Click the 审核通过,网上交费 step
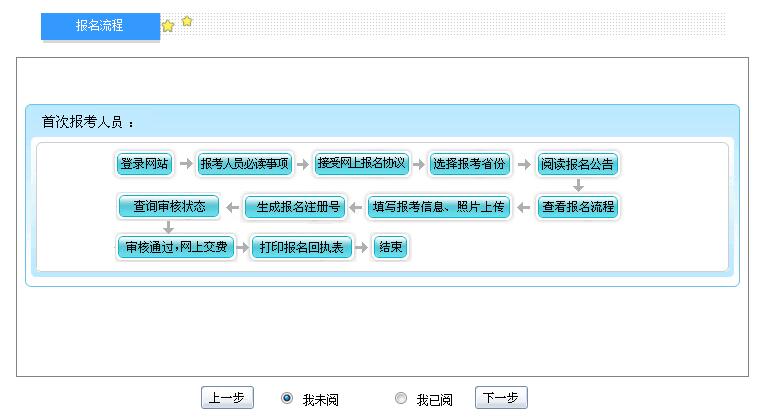769x417 pixels. pyautogui.click(x=175, y=247)
